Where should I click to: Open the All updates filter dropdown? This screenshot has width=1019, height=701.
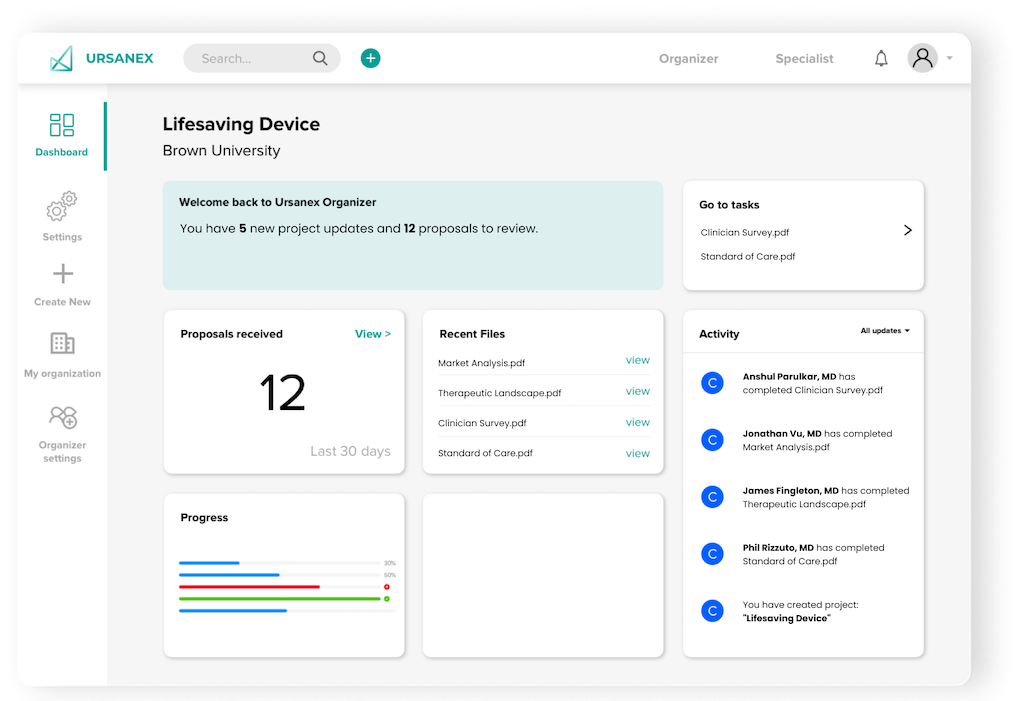coord(884,330)
